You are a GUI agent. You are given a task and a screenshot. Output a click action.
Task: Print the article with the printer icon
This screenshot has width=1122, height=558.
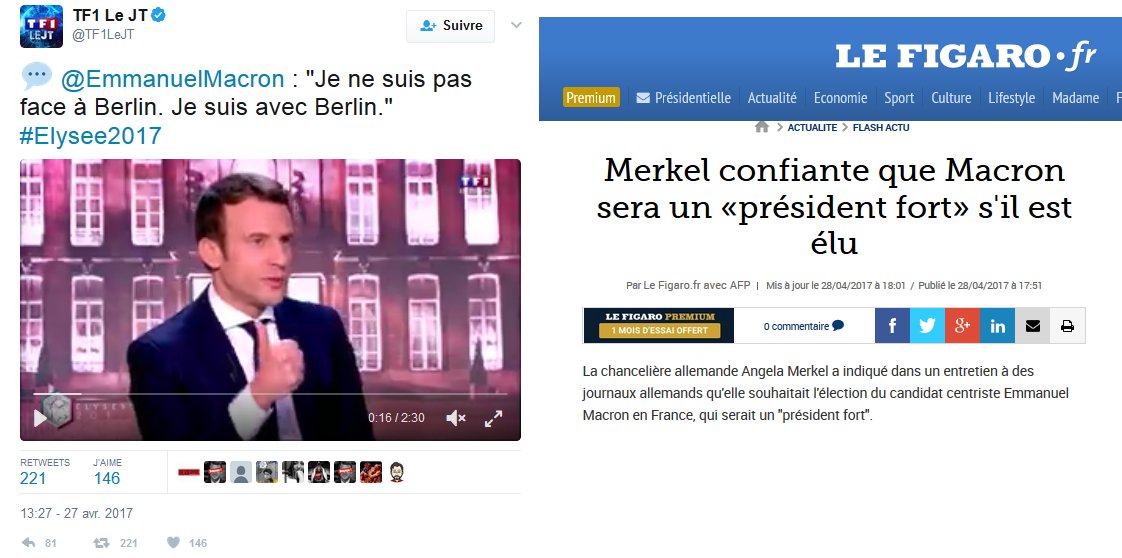pos(1068,326)
